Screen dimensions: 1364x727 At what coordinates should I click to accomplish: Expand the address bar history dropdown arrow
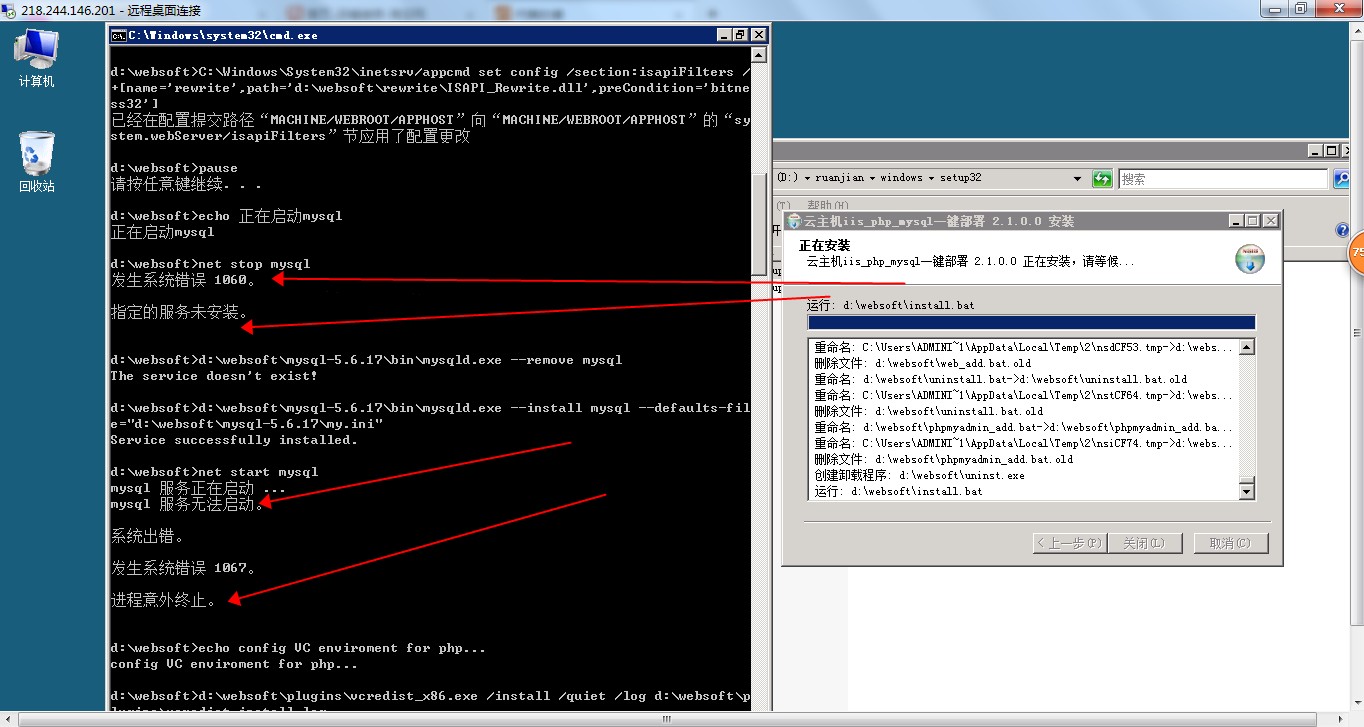pos(1077,179)
